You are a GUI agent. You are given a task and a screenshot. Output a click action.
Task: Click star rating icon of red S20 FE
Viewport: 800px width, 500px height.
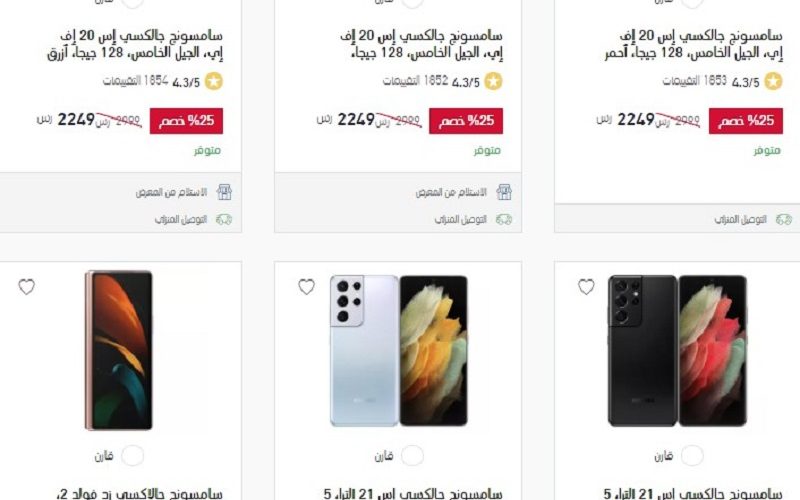[x=773, y=81]
